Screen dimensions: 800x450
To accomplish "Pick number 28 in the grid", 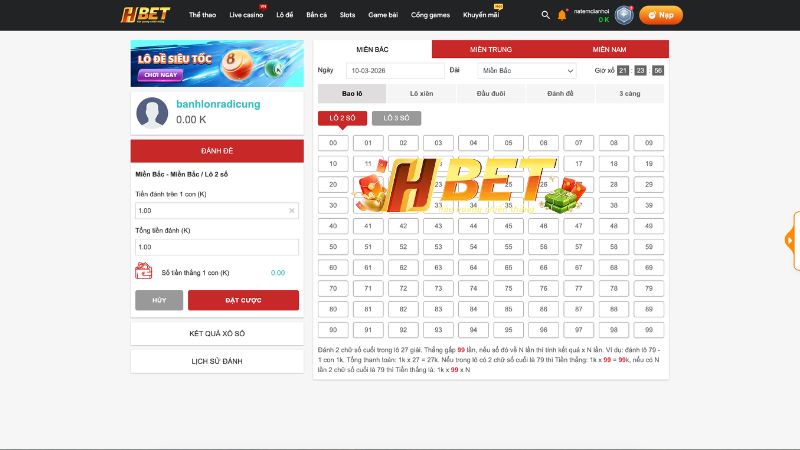I will click(614, 185).
